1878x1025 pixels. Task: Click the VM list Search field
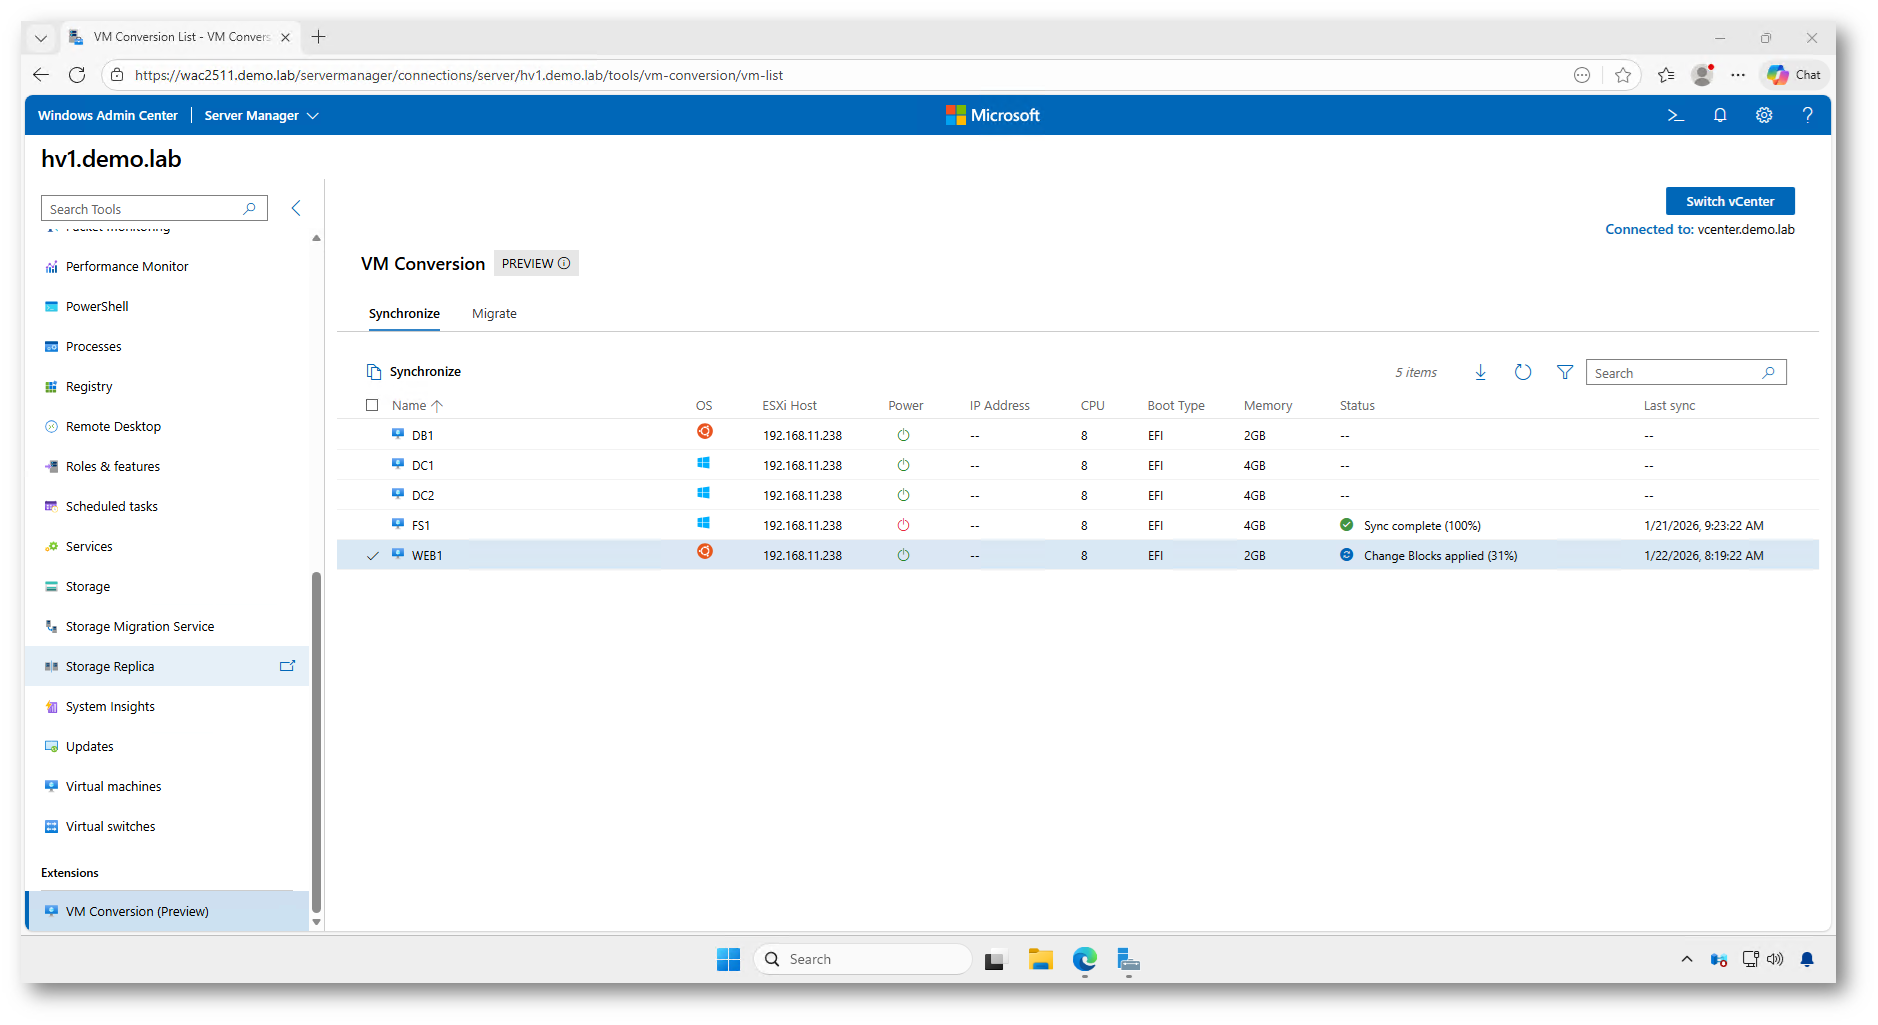coord(1675,373)
